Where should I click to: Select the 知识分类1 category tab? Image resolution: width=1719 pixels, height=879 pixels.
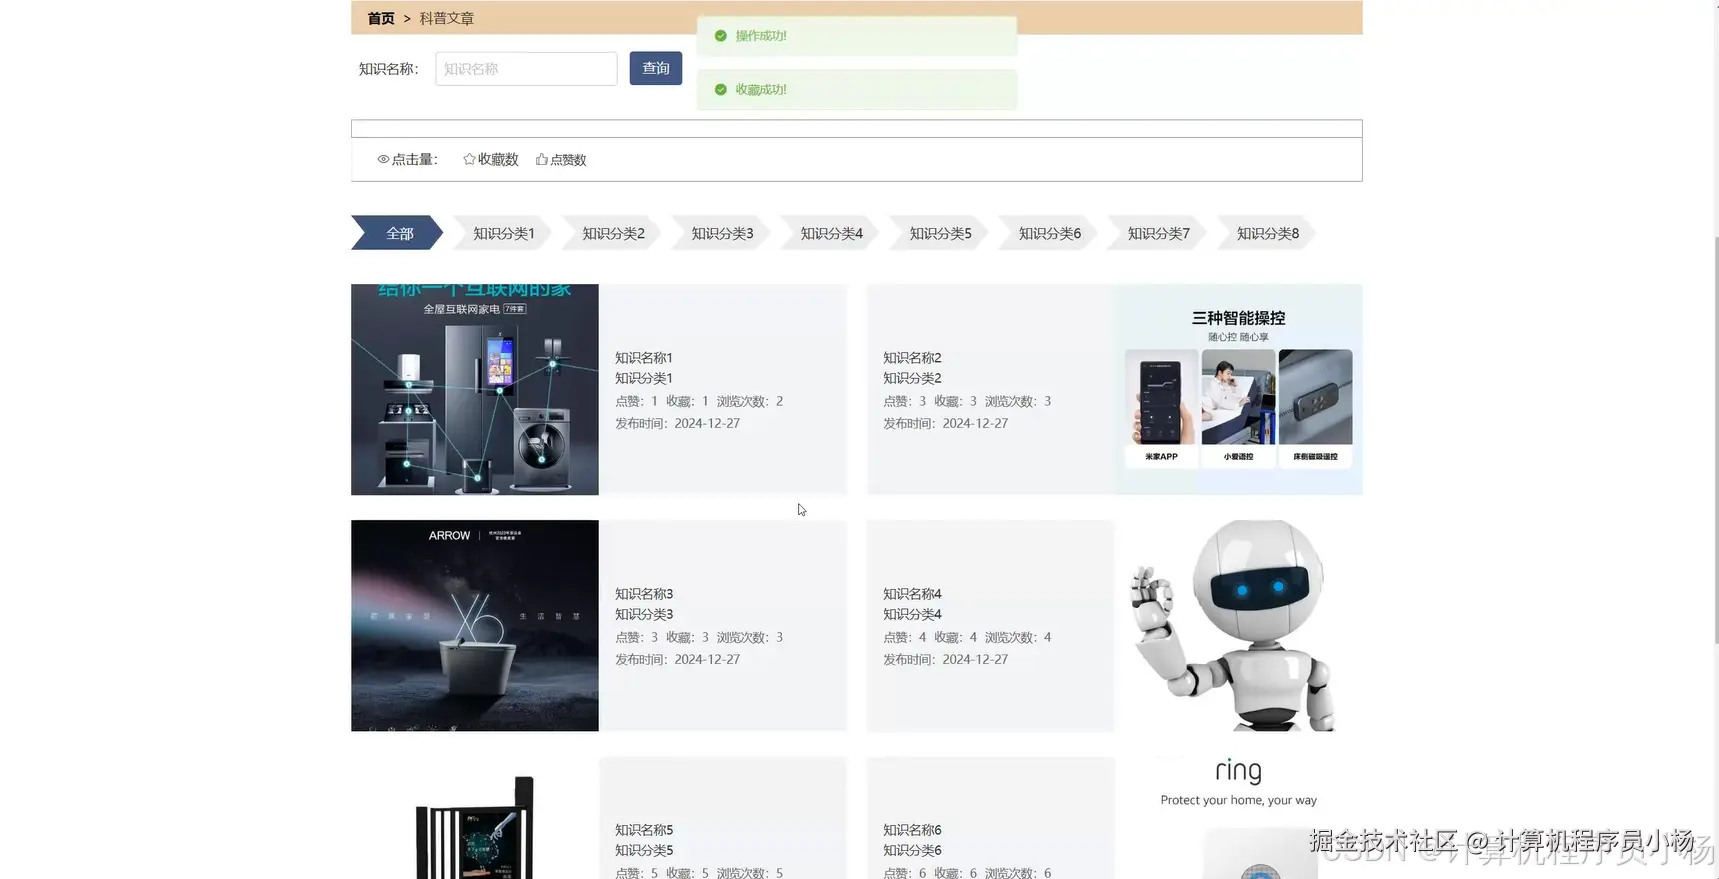coord(503,233)
